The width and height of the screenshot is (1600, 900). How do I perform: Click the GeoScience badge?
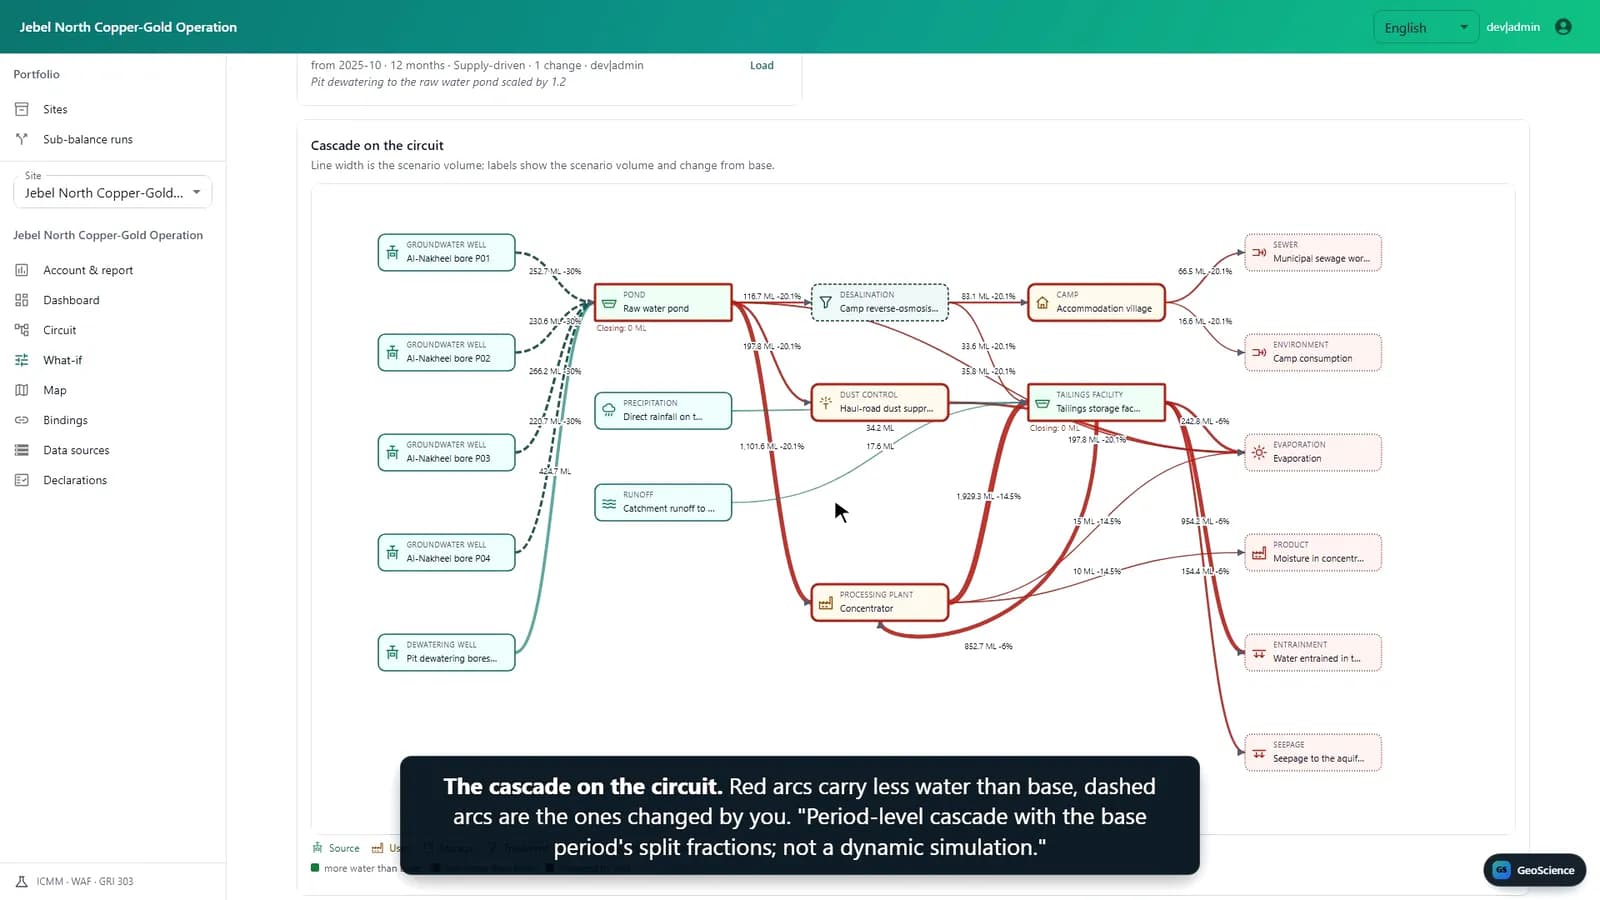pyautogui.click(x=1534, y=870)
